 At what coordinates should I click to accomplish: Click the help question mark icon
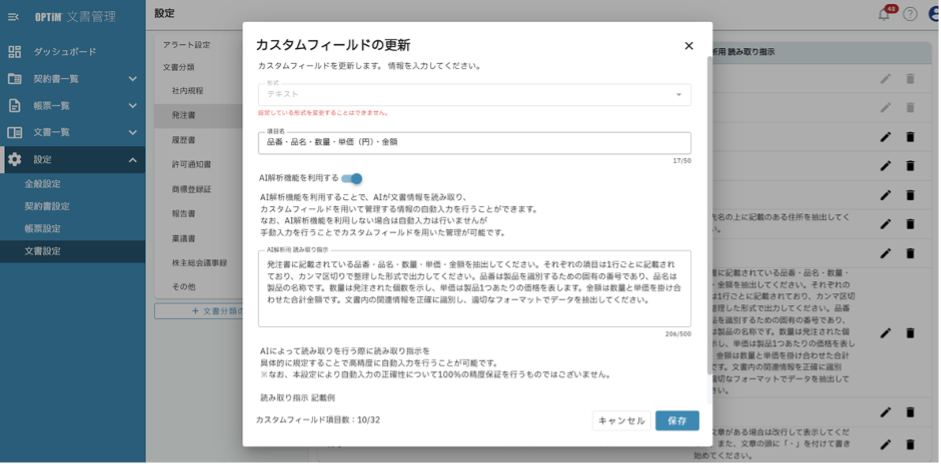tap(910, 14)
